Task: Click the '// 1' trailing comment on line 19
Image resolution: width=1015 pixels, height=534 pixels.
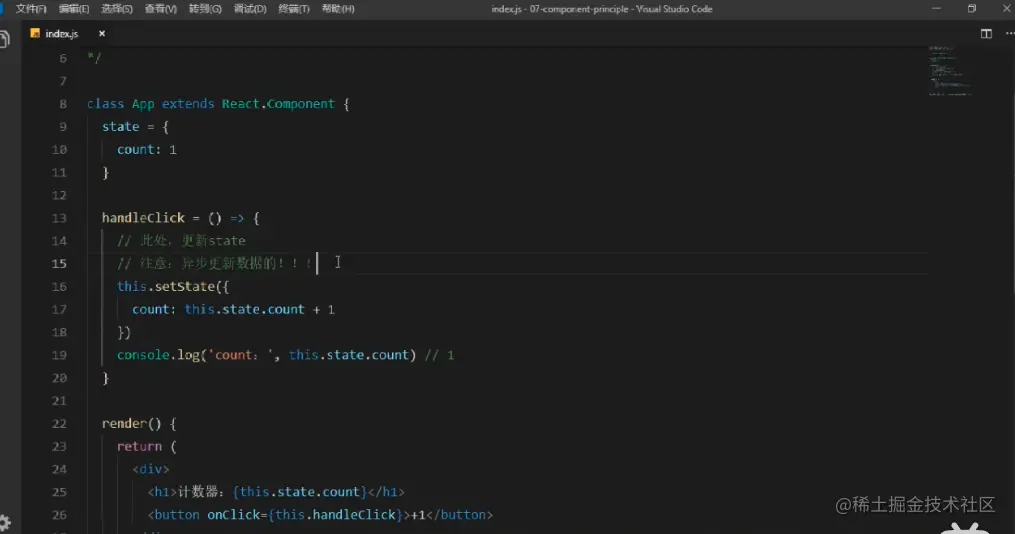Action: coord(440,355)
